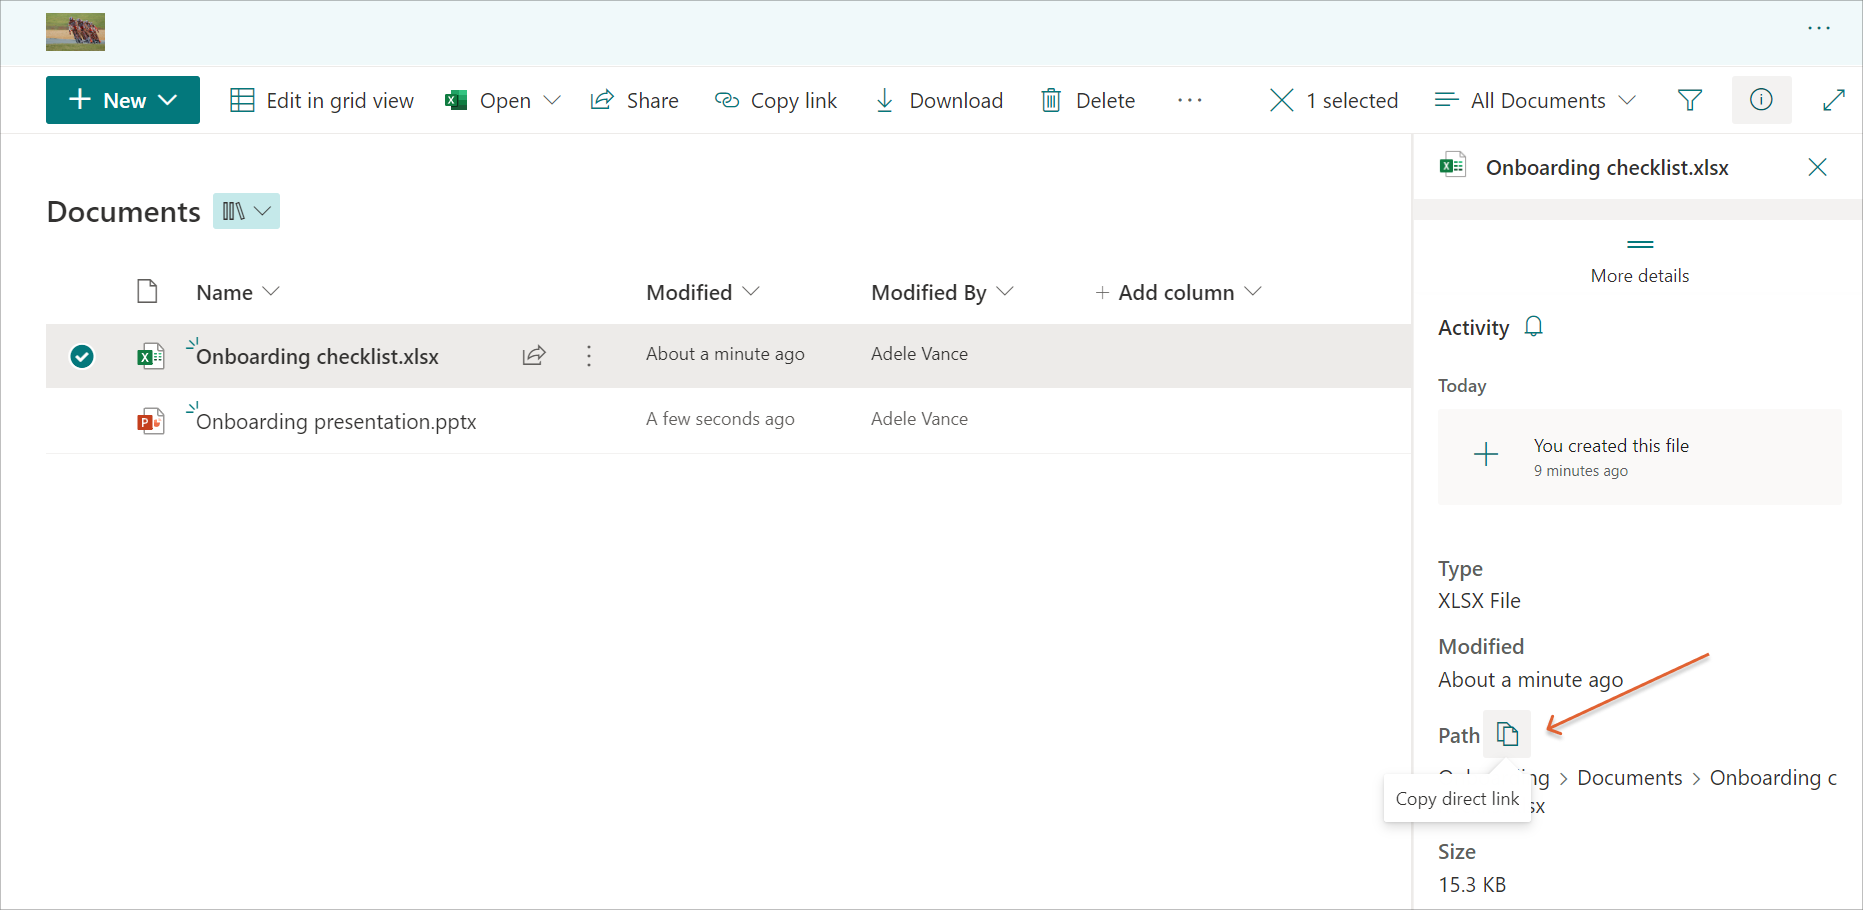The width and height of the screenshot is (1863, 910).
Task: Open more actions dots for Onboarding checklist.xlsx
Action: click(x=589, y=356)
